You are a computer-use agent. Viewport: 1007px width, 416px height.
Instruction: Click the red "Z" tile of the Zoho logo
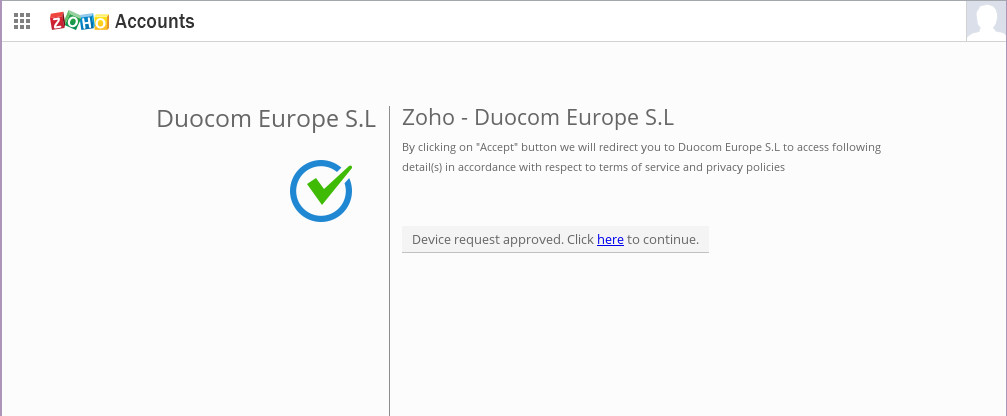tap(58, 22)
